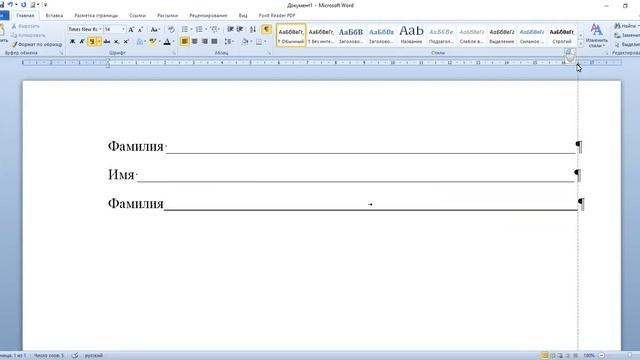The width and height of the screenshot is (640, 360).
Task: Click Save in the Quick Access Toolbar
Action: tap(2, 5)
